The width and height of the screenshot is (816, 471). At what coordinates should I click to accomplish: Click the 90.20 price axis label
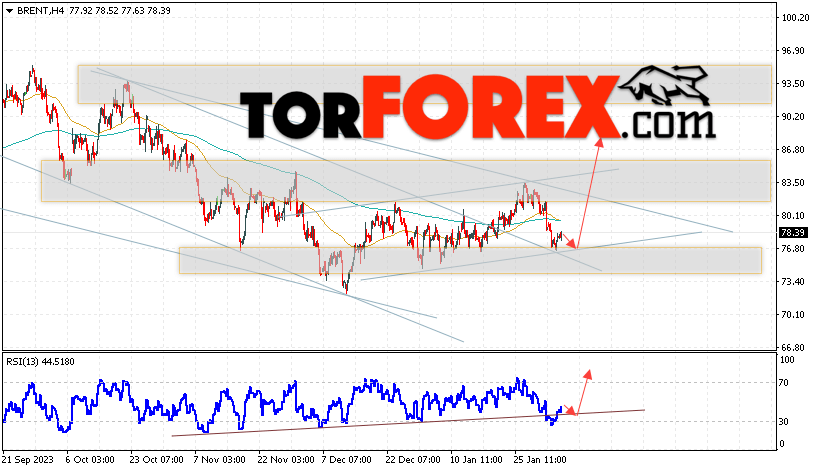coord(794,117)
